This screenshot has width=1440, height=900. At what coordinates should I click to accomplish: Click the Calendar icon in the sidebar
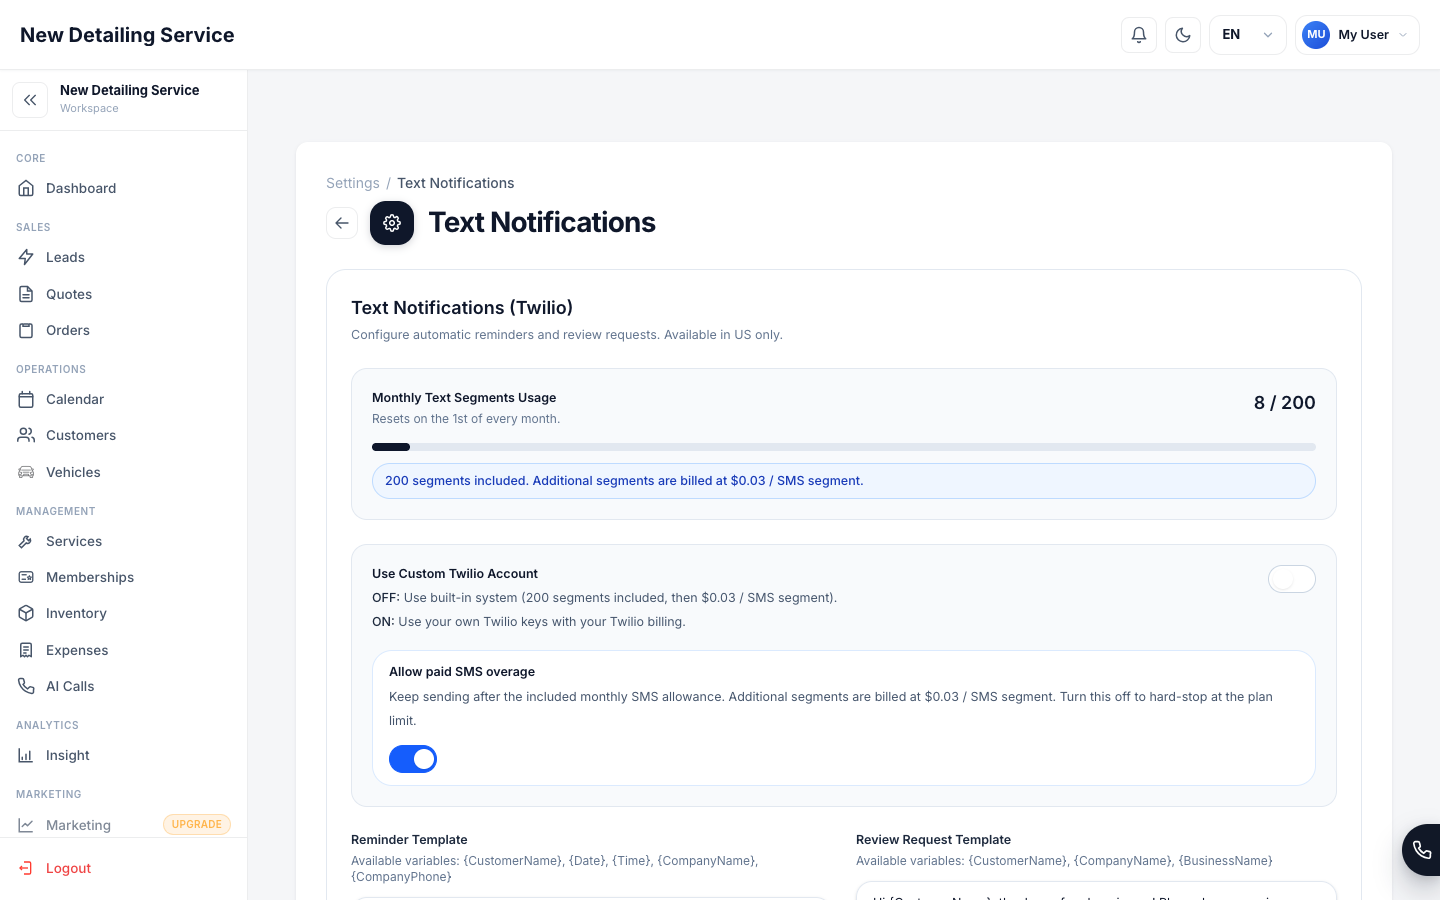[26, 399]
